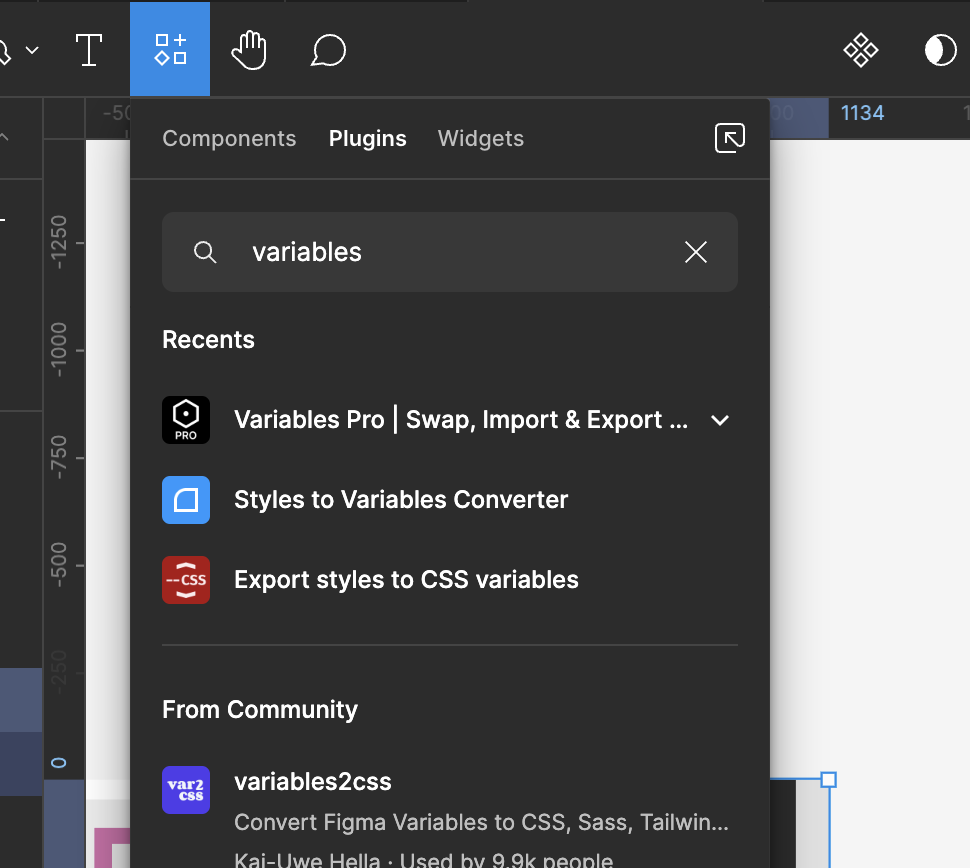Image resolution: width=970 pixels, height=868 pixels.
Task: Pop out the resources panel
Action: [x=730, y=138]
